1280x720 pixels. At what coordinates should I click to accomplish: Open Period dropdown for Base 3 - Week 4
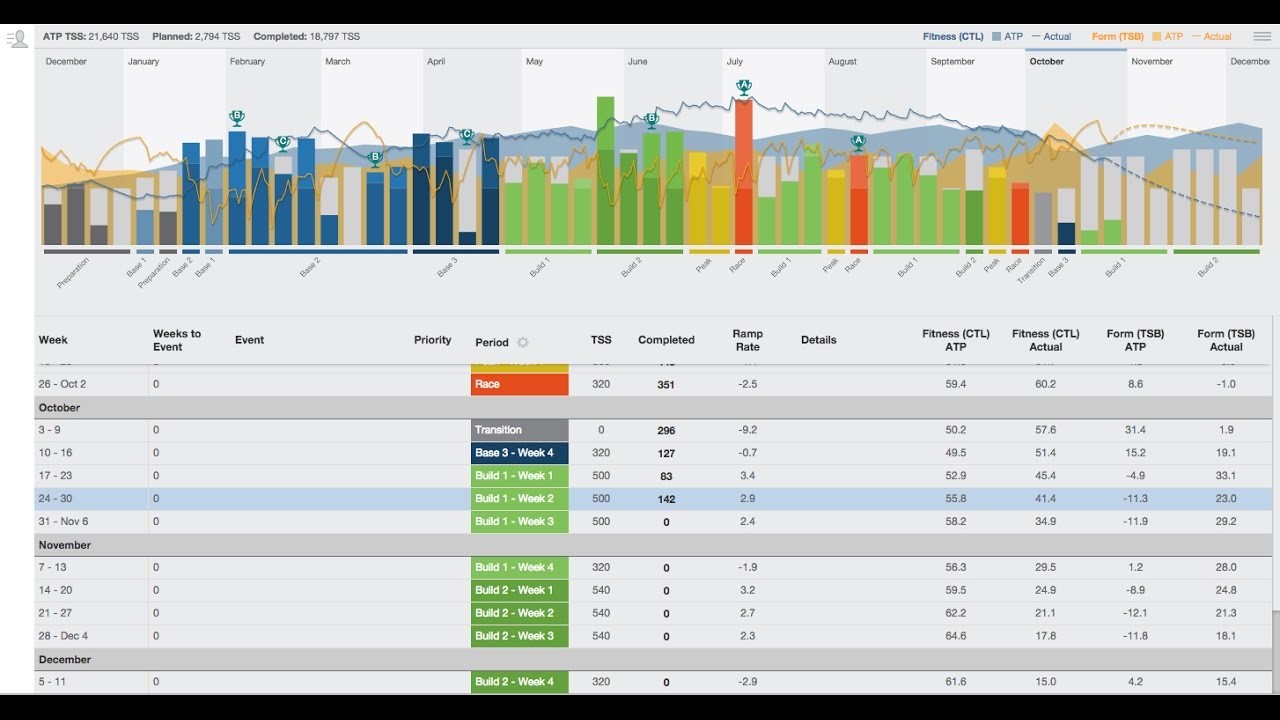519,453
